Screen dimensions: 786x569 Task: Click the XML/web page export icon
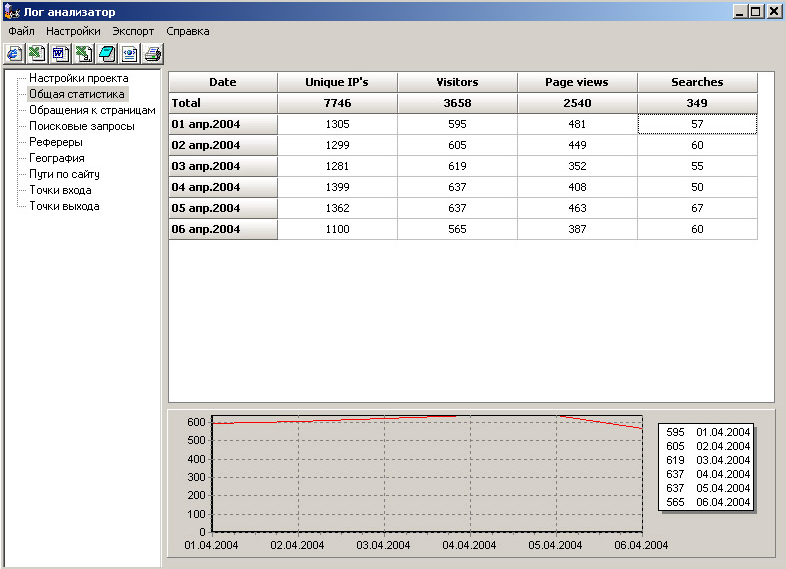tap(129, 54)
